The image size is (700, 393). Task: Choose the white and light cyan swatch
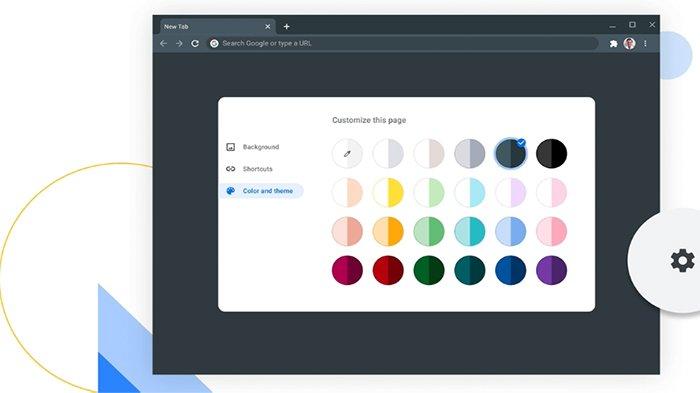[470, 192]
